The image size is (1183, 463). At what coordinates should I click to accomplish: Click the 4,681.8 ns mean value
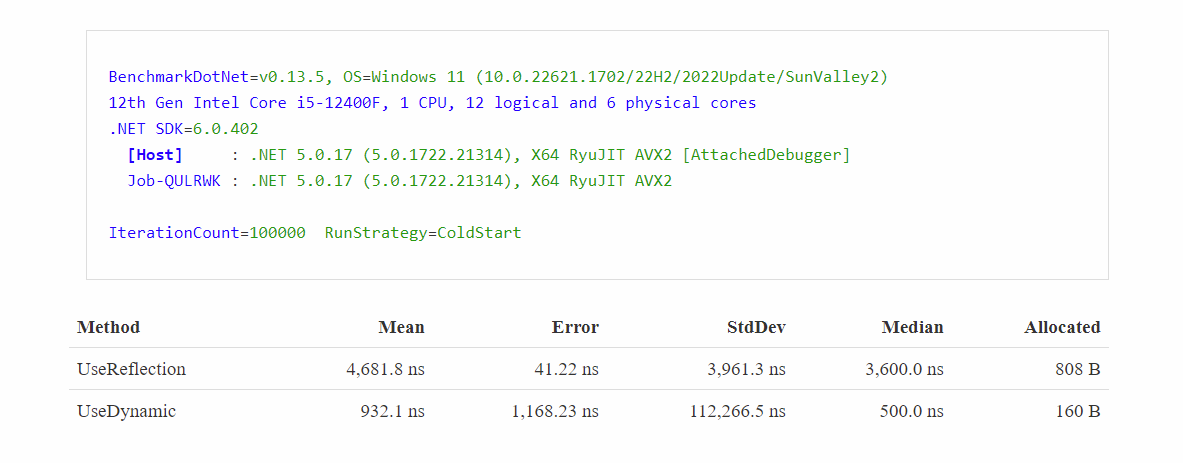coord(385,369)
